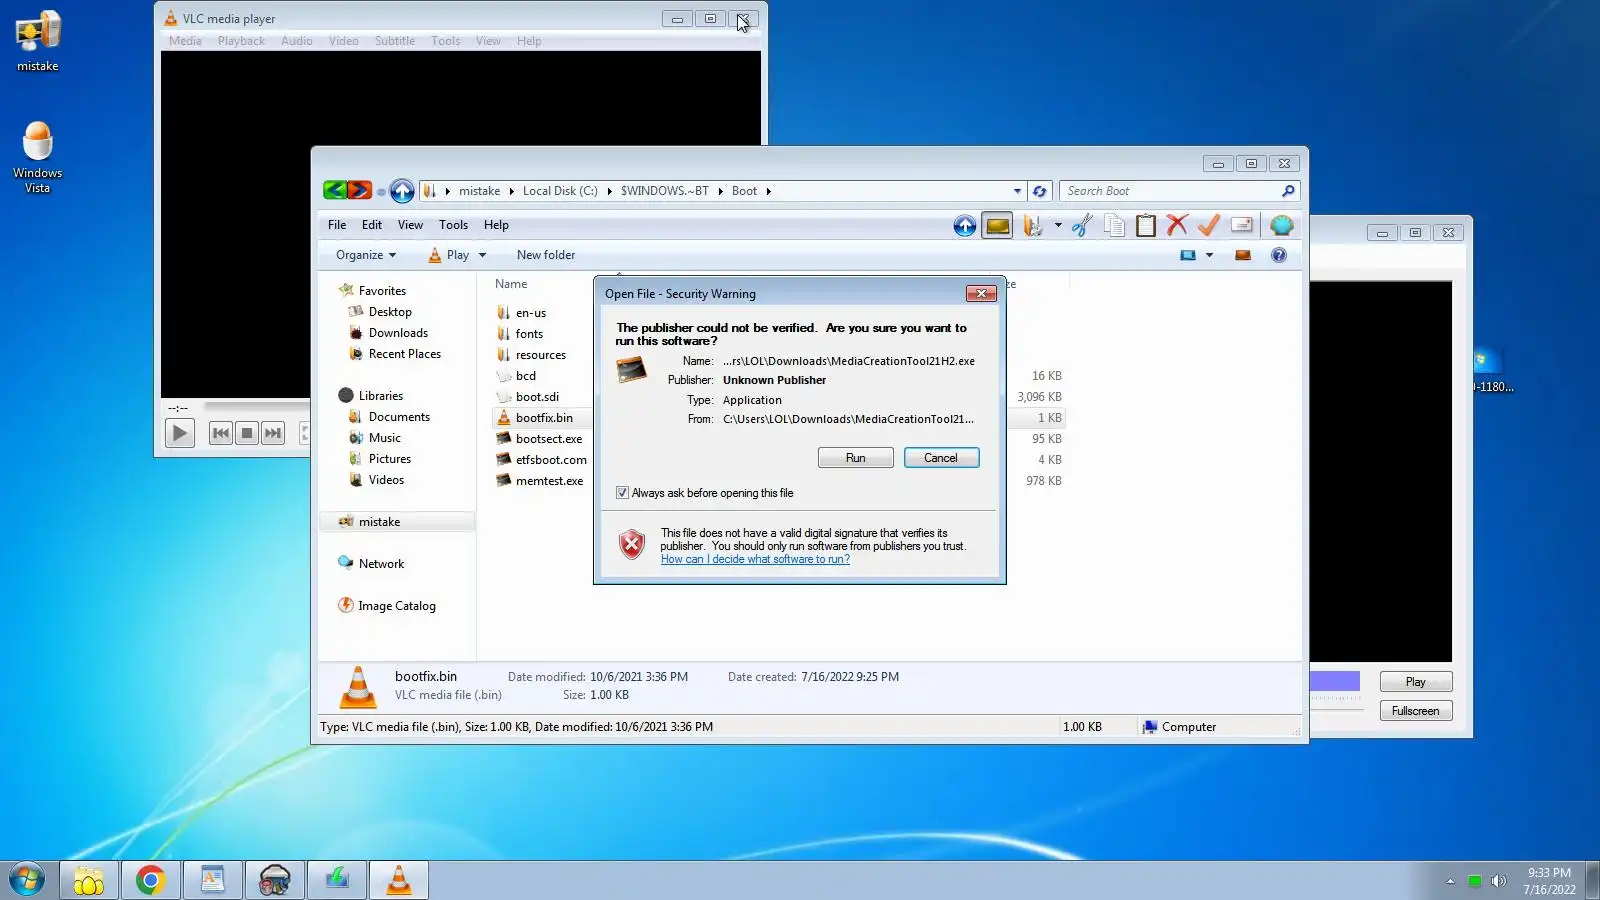Cut selection with the scissors icon
The width and height of the screenshot is (1600, 900).
pos(1082,226)
